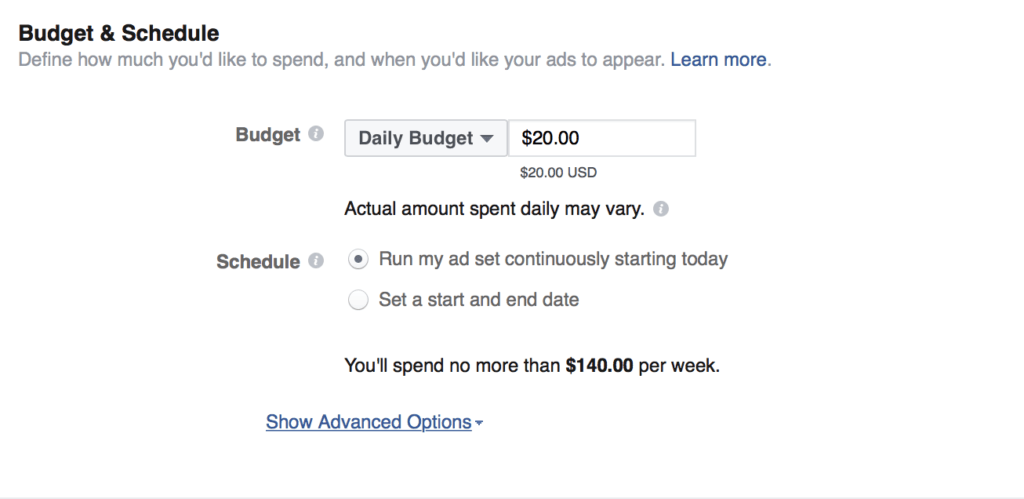Open the Daily Budget dropdown
Screen dimensions: 1024x499
coord(426,138)
